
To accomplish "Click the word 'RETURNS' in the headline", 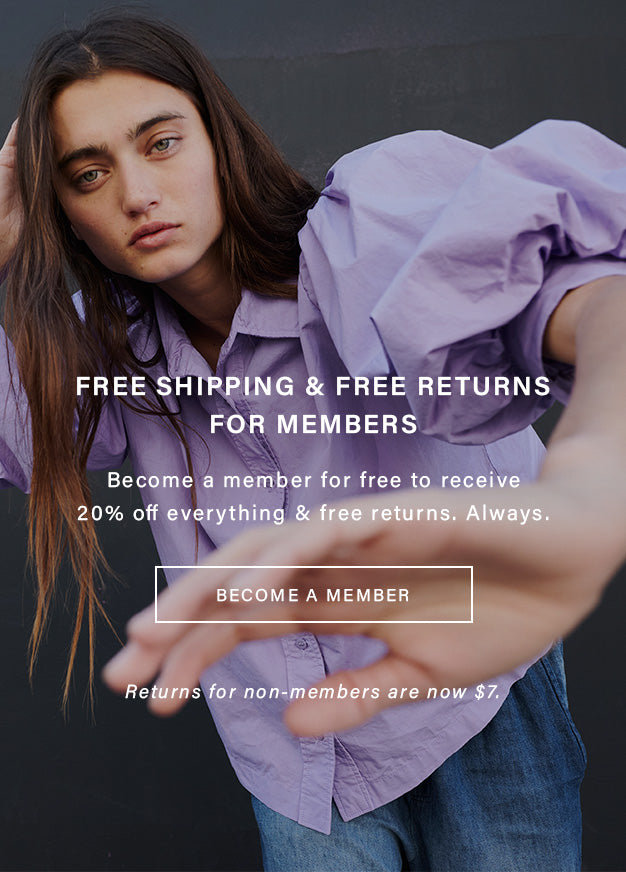I will point(484,386).
